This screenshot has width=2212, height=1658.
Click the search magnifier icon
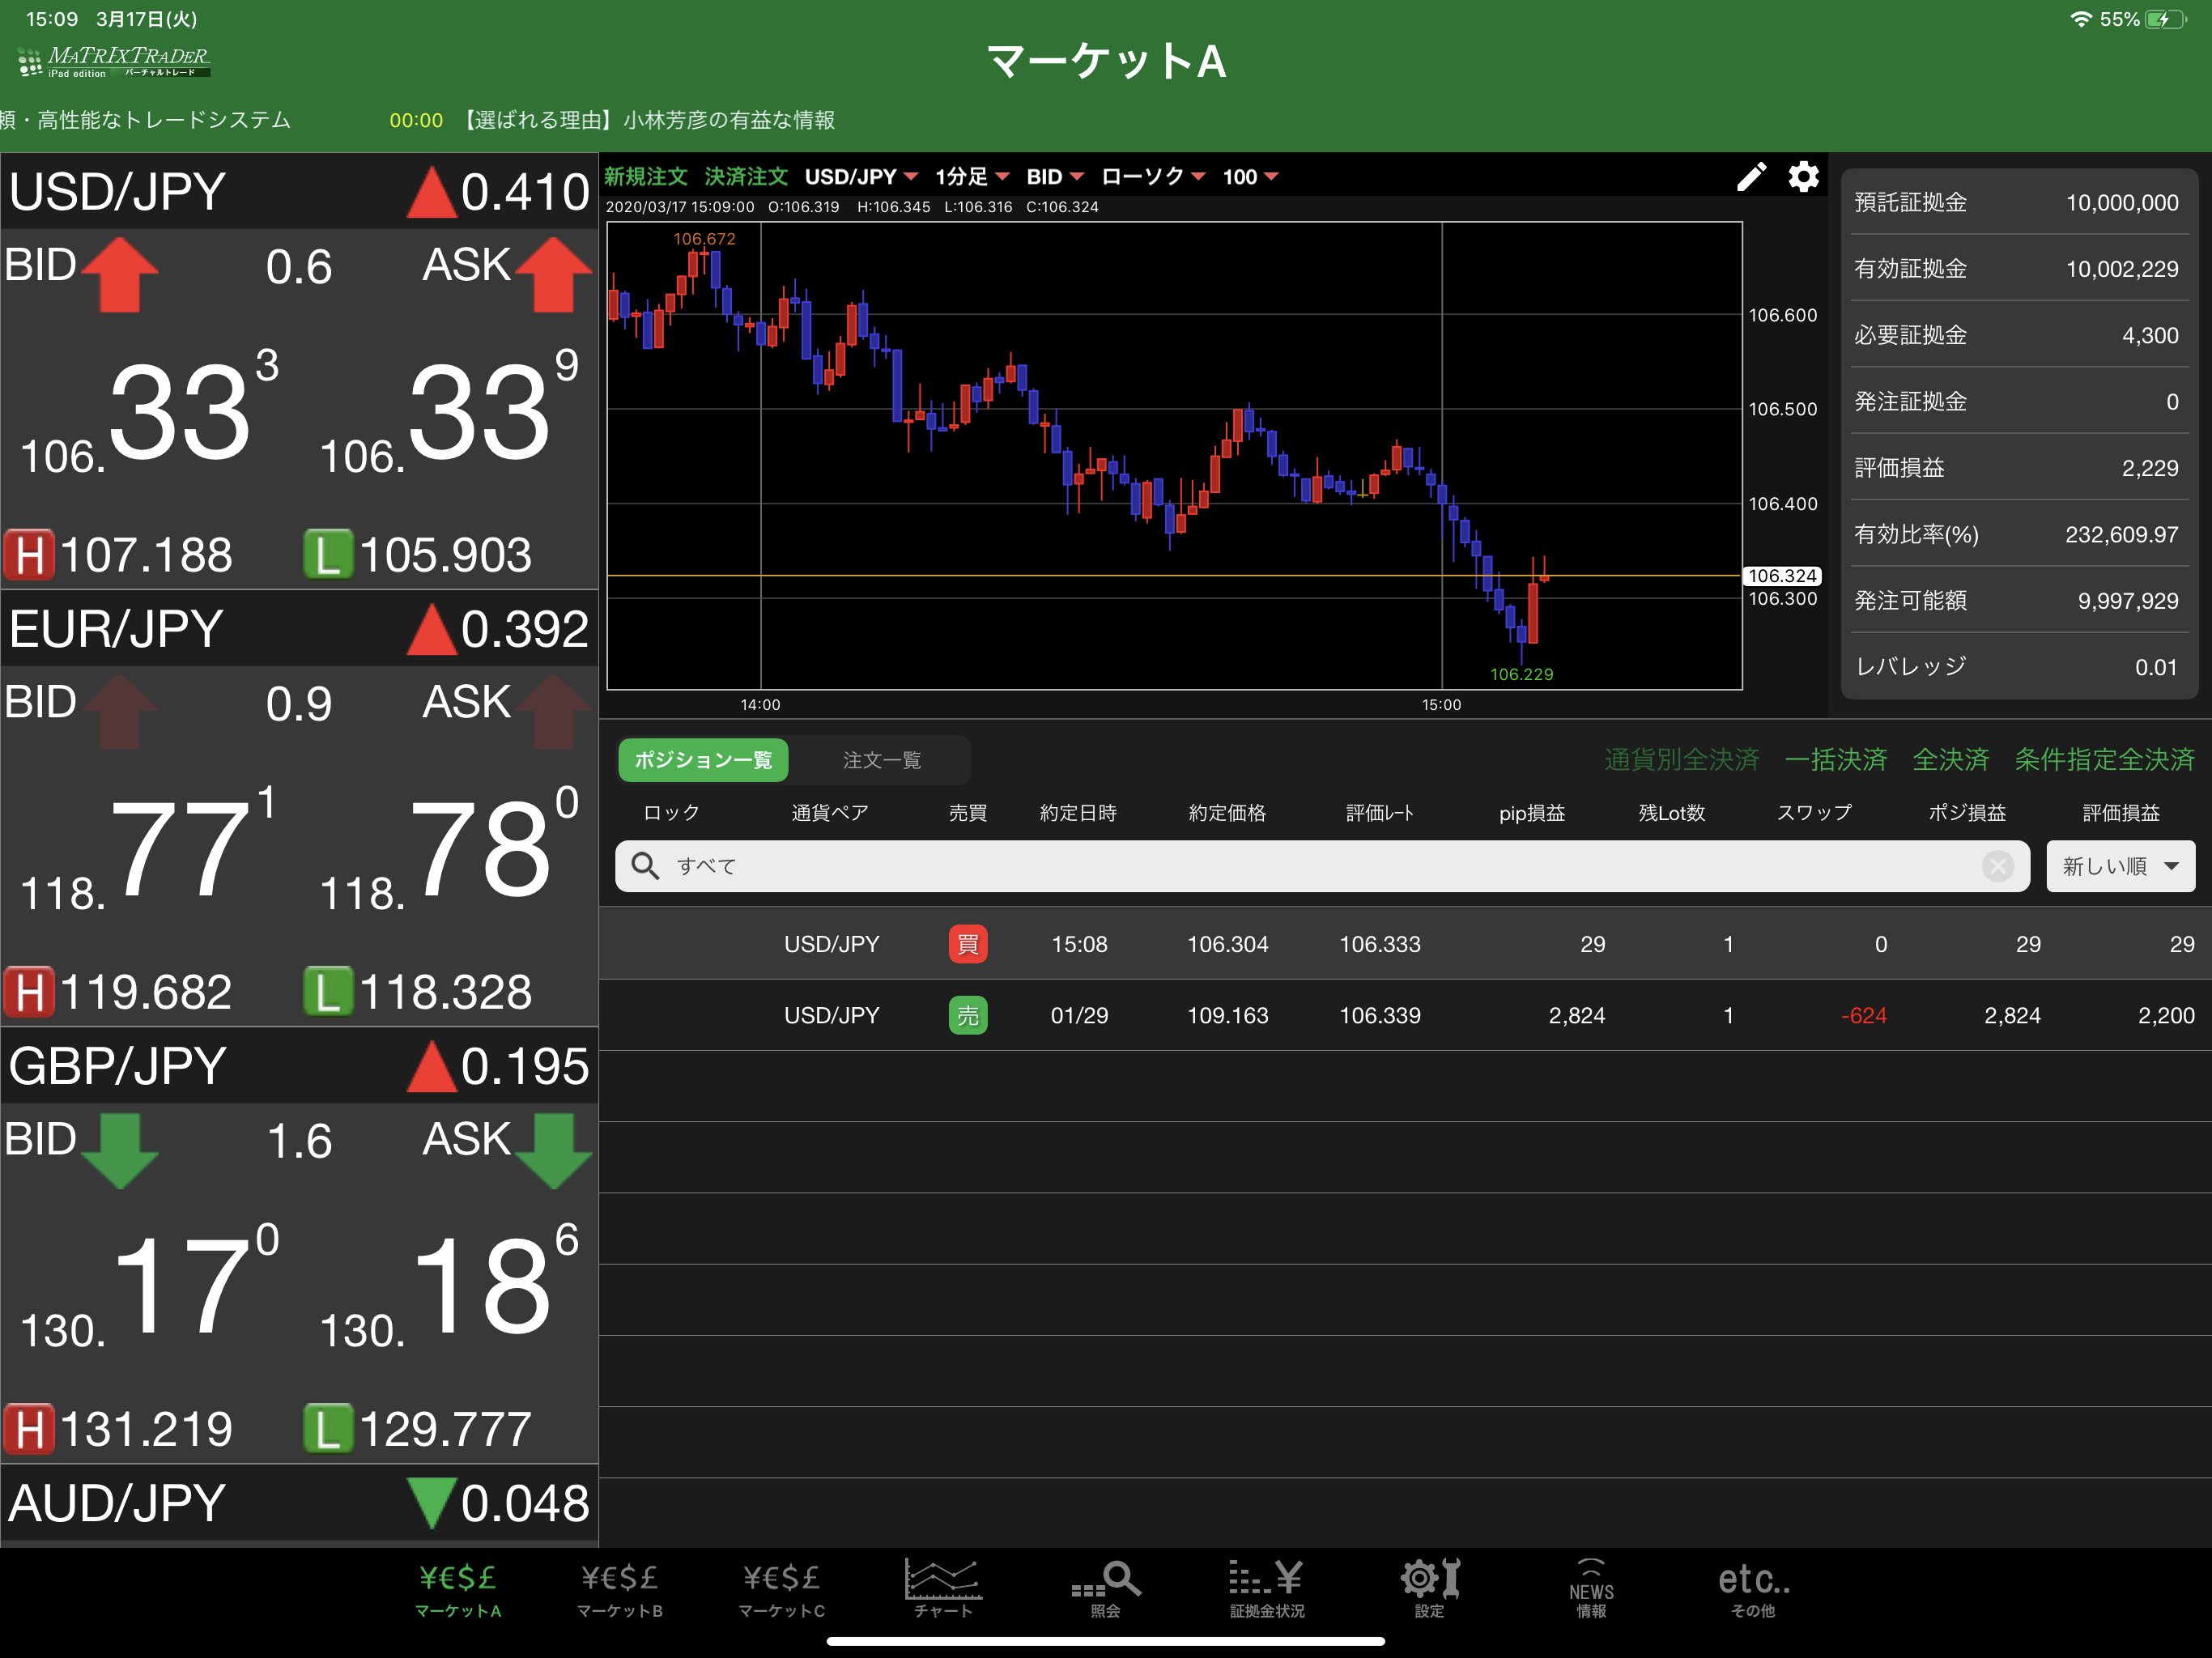(x=645, y=866)
